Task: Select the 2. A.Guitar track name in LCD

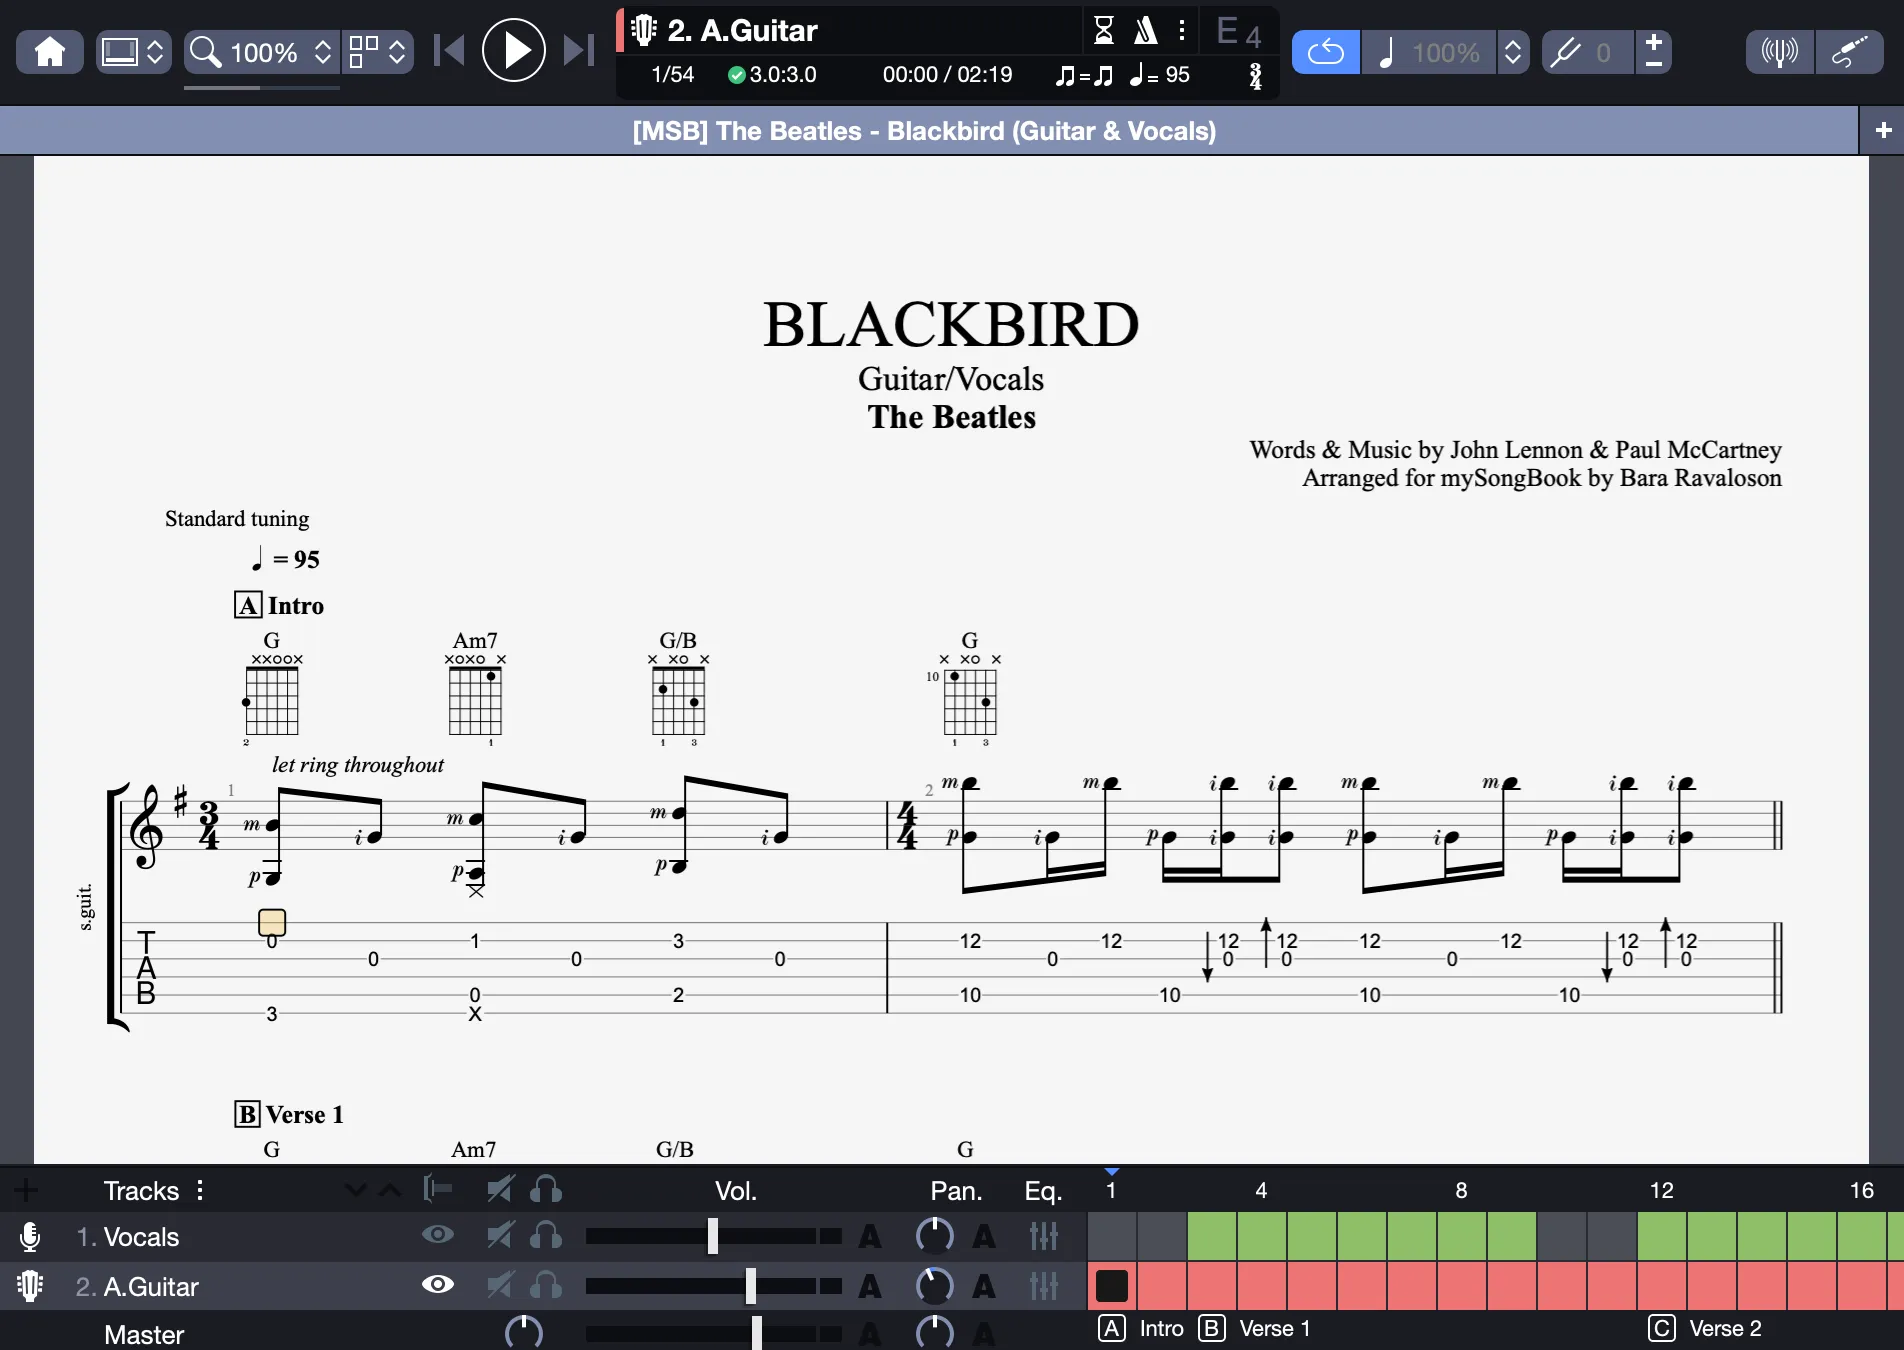Action: coord(742,30)
